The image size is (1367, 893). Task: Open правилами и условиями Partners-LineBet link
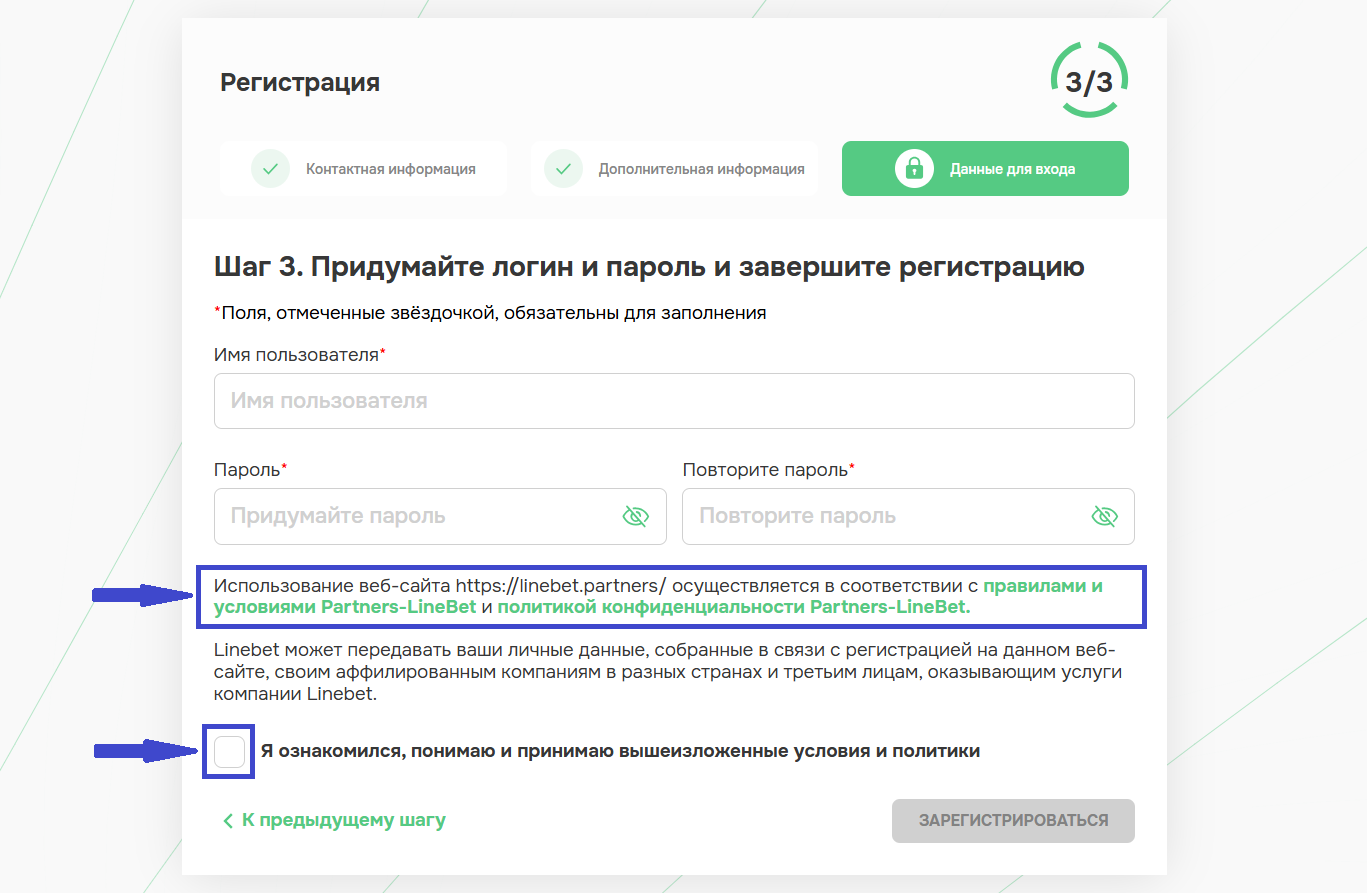click(x=658, y=596)
